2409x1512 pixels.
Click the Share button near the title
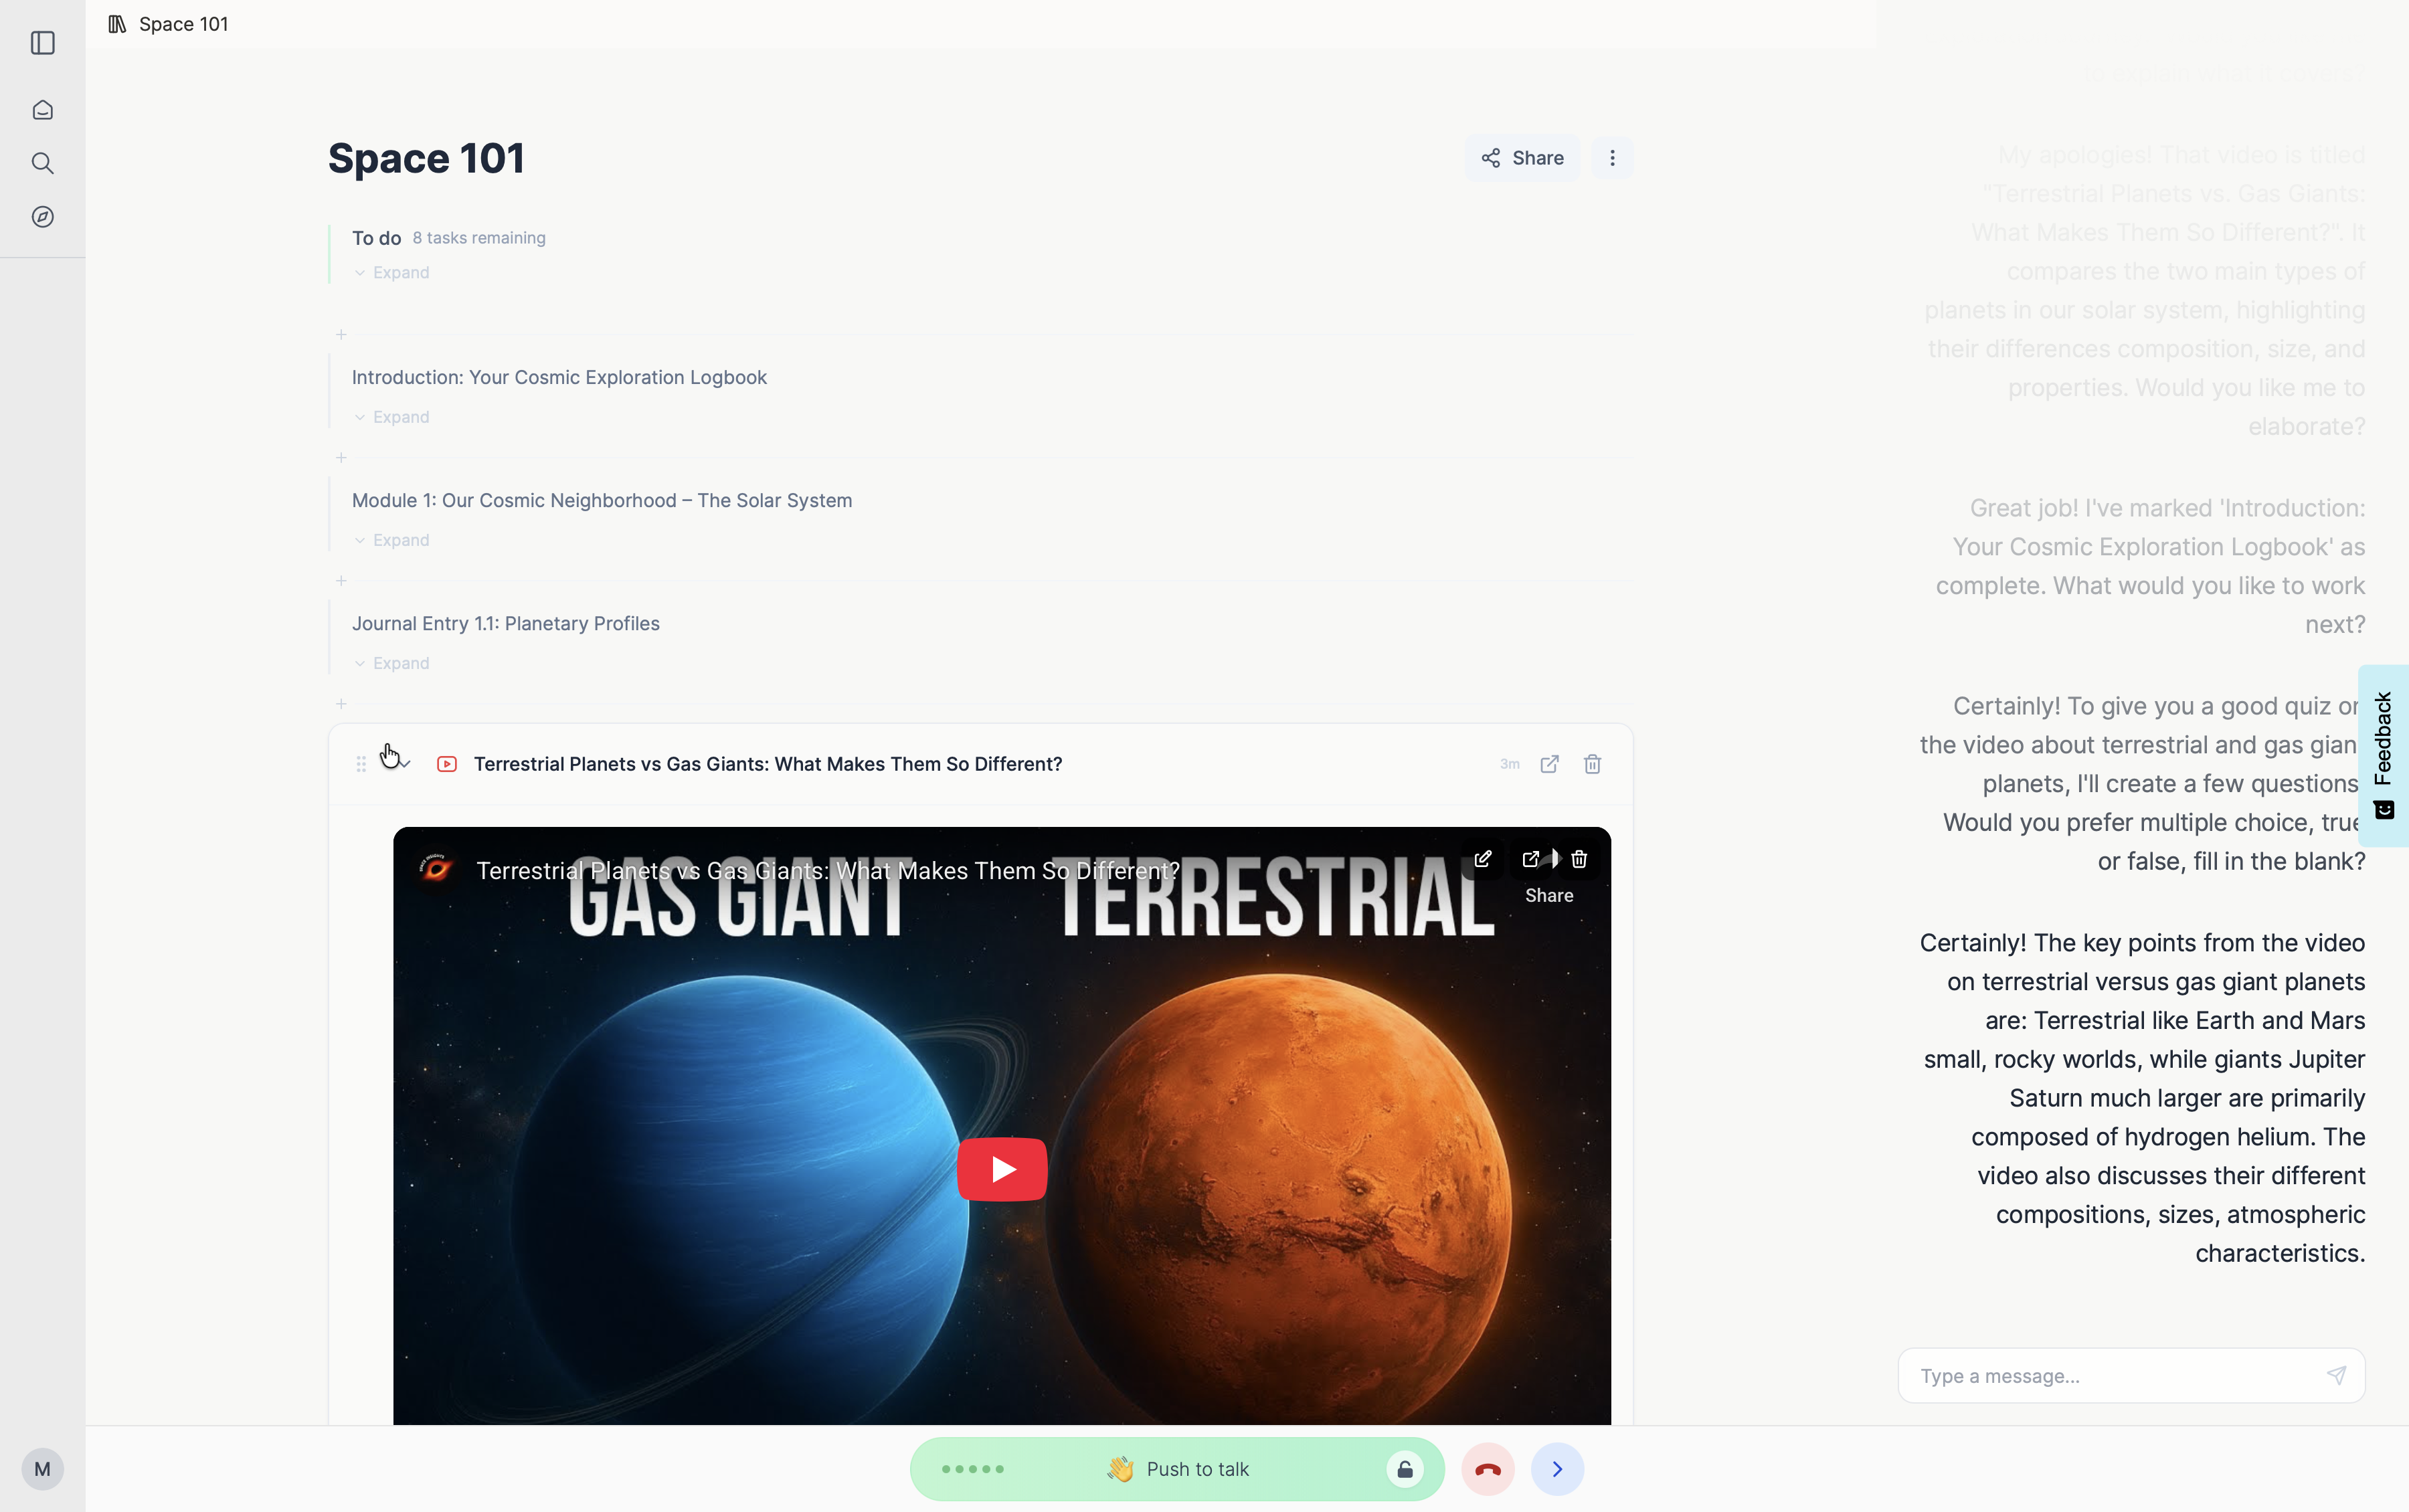pyautogui.click(x=1522, y=158)
